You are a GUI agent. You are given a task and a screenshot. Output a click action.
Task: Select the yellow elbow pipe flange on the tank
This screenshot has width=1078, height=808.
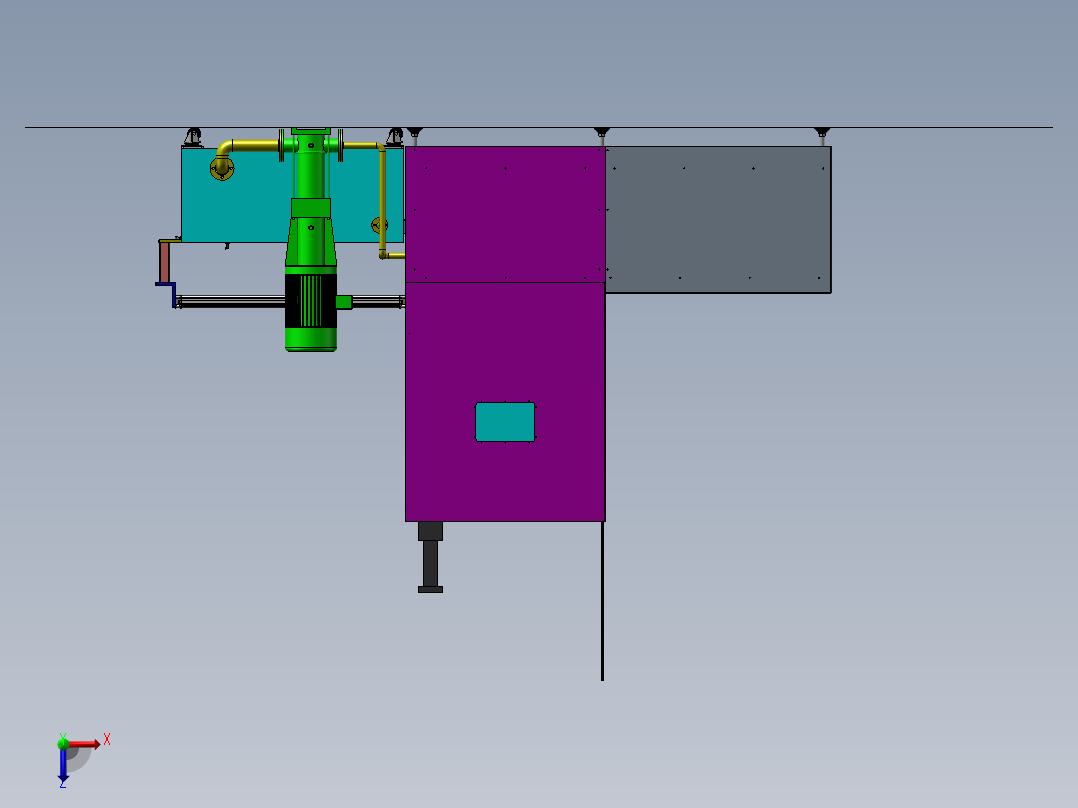click(222, 168)
